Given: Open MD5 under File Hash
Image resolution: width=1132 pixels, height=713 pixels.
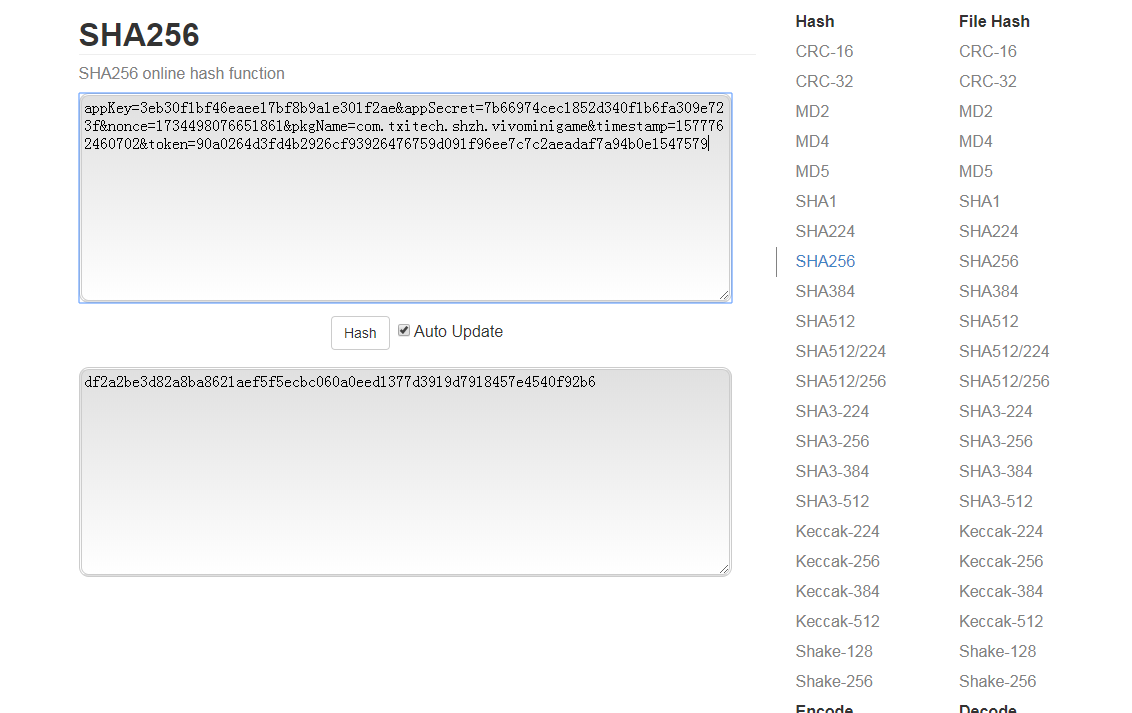Looking at the screenshot, I should pos(976,171).
